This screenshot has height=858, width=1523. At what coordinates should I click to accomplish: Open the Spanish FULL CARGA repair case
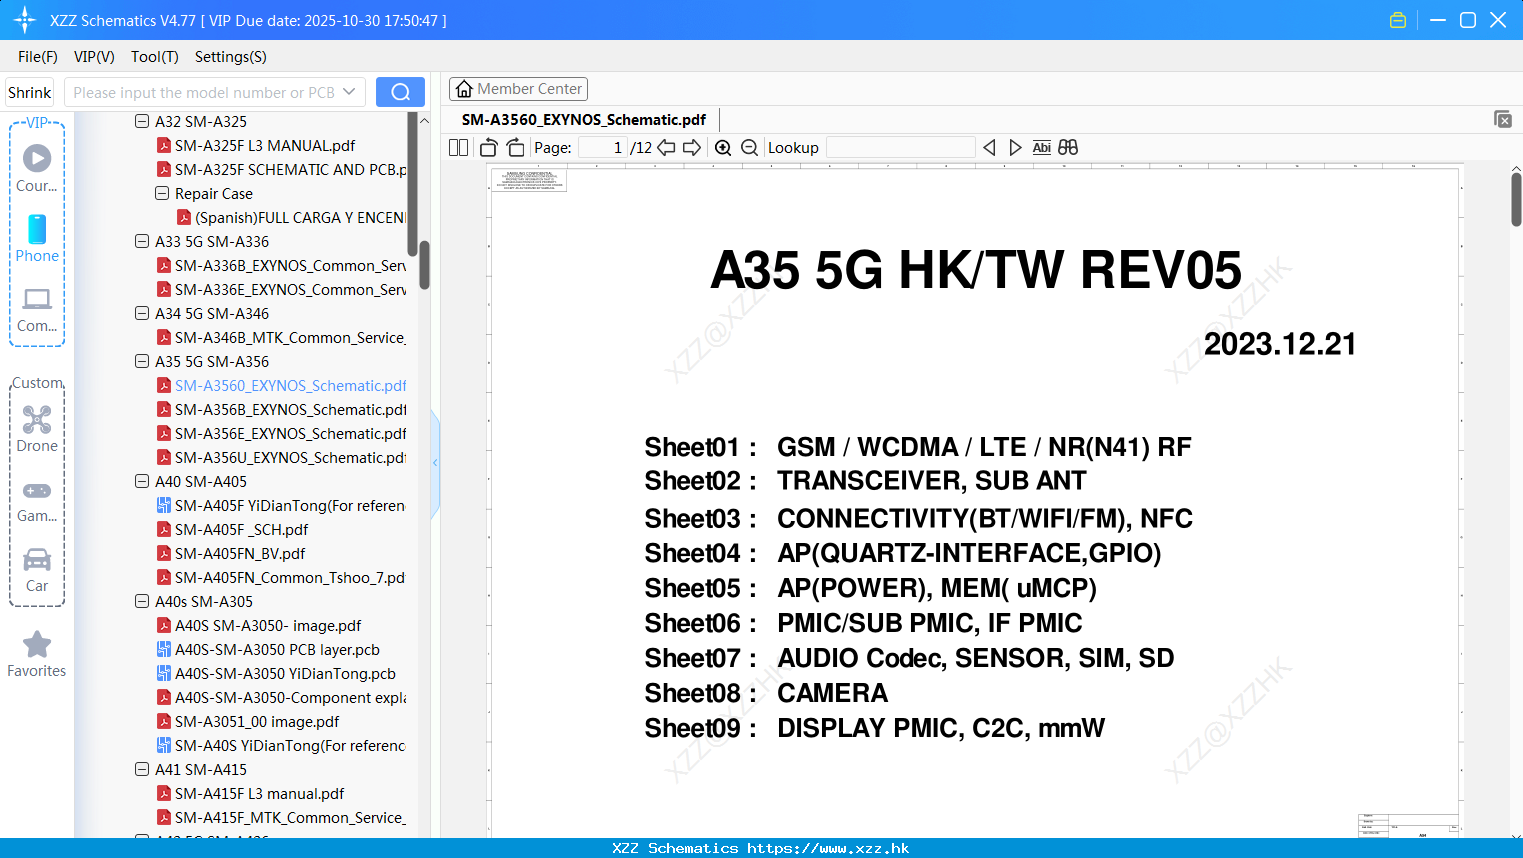(x=299, y=217)
